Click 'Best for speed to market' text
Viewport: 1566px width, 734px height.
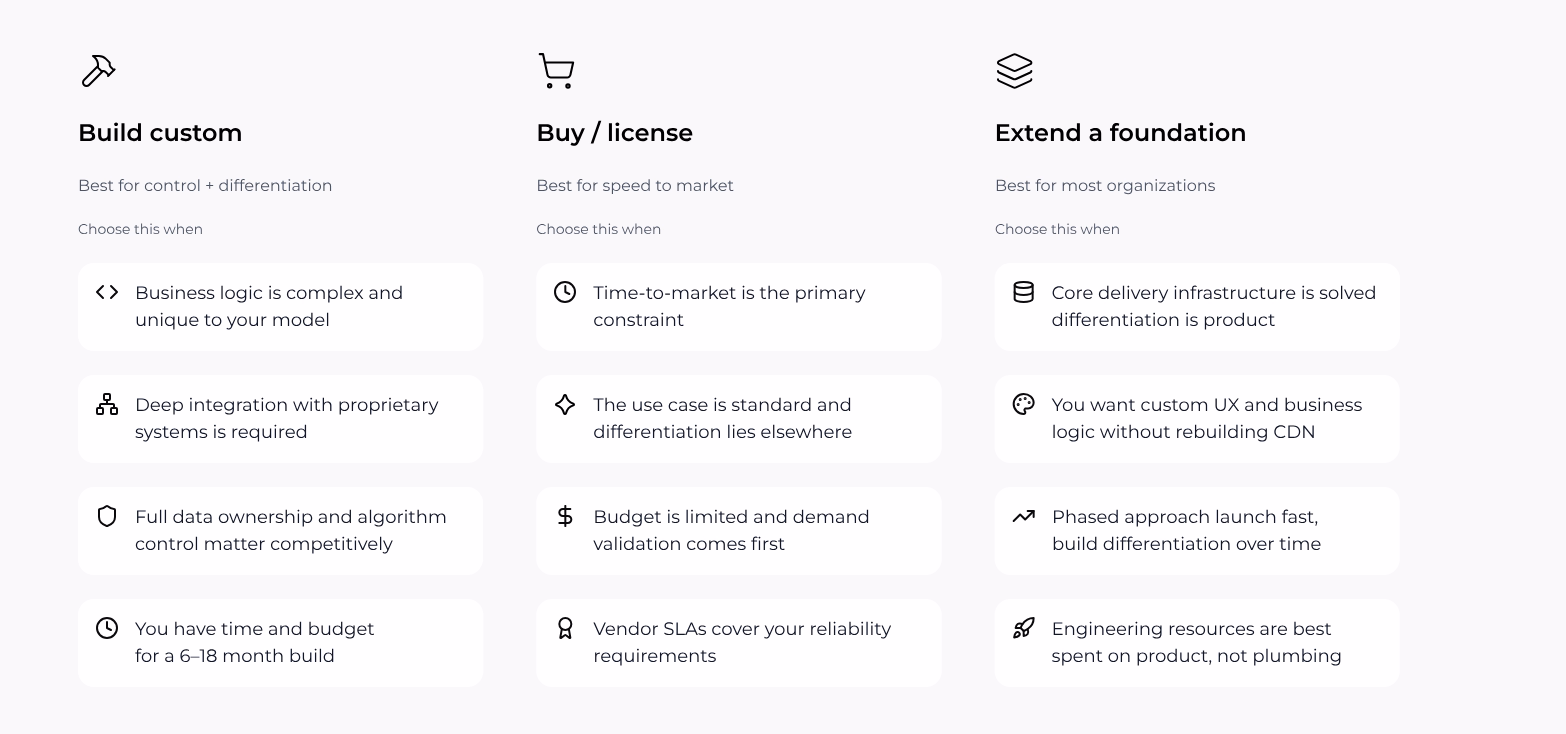pyautogui.click(x=635, y=185)
